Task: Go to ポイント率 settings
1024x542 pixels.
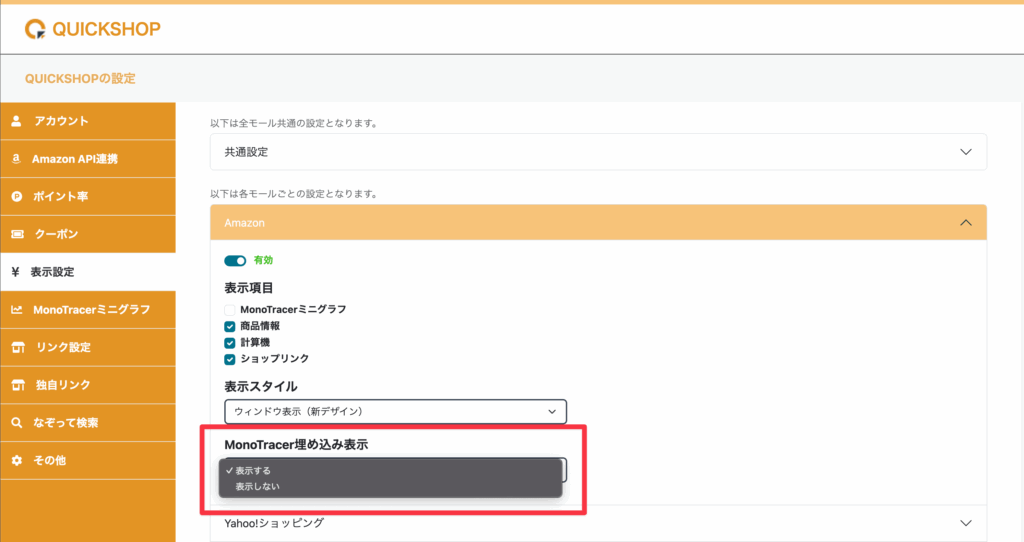Action: tap(88, 197)
